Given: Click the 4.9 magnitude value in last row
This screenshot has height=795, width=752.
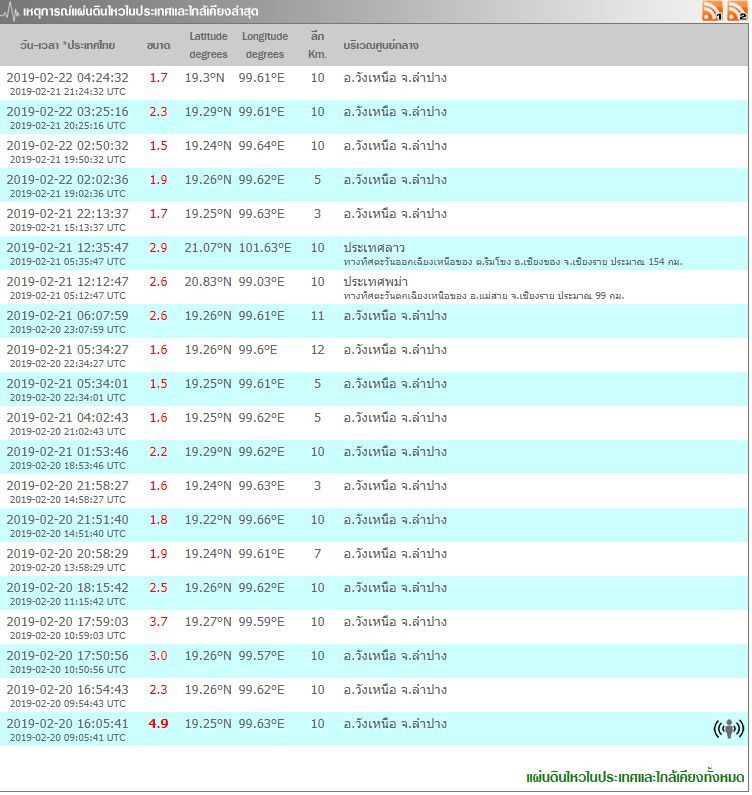Looking at the screenshot, I should point(158,724).
